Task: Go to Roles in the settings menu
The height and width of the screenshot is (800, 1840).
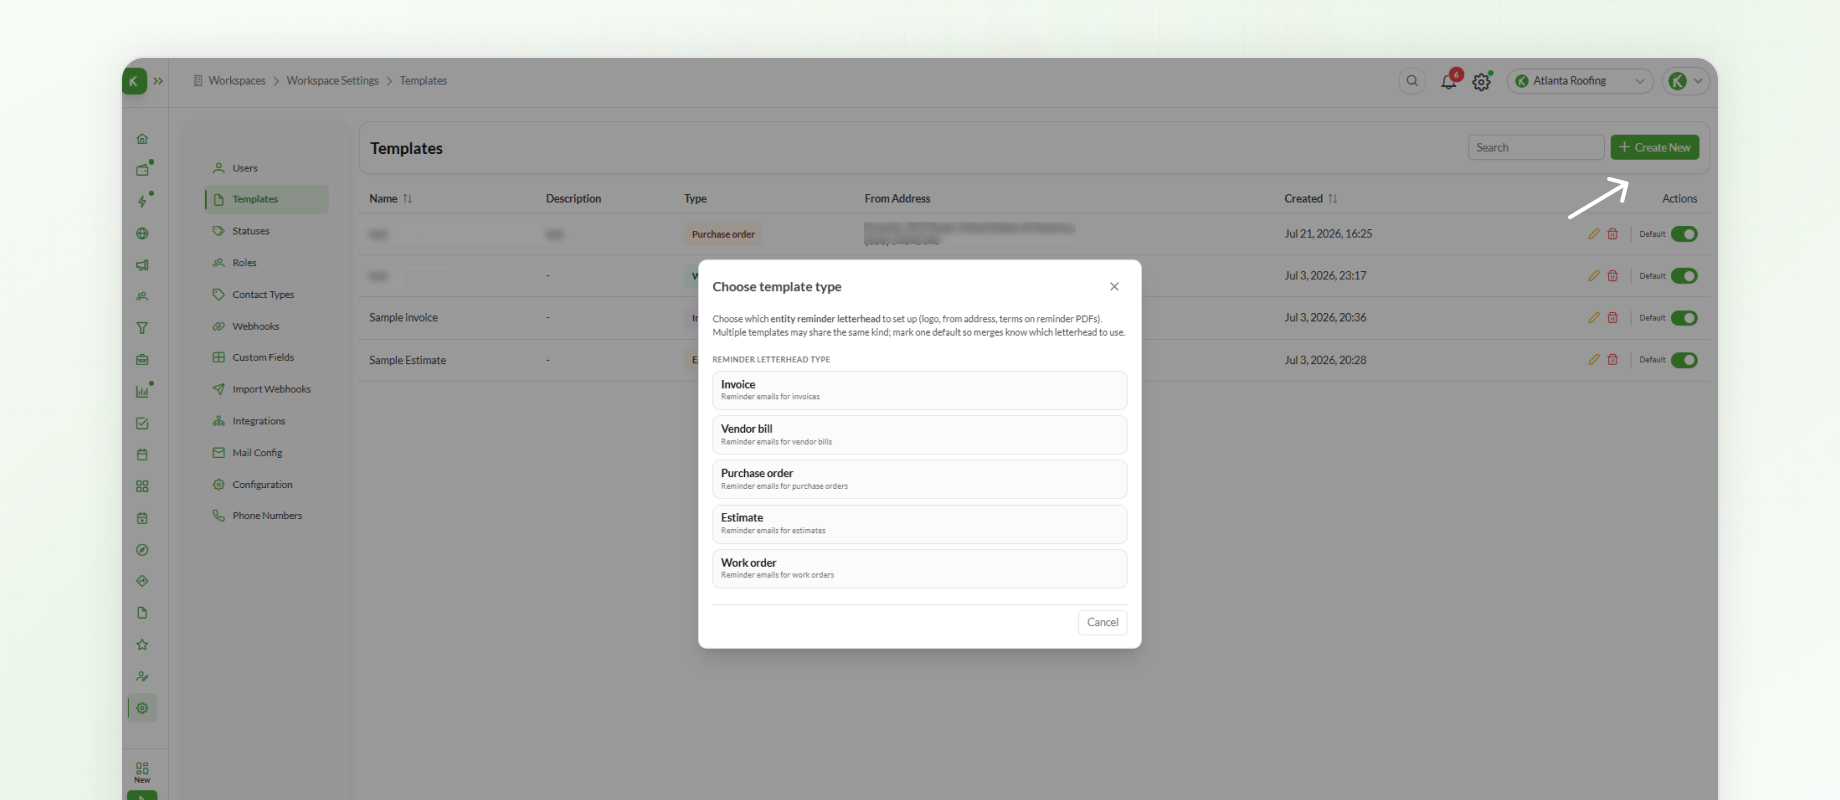Action: pyautogui.click(x=266, y=263)
